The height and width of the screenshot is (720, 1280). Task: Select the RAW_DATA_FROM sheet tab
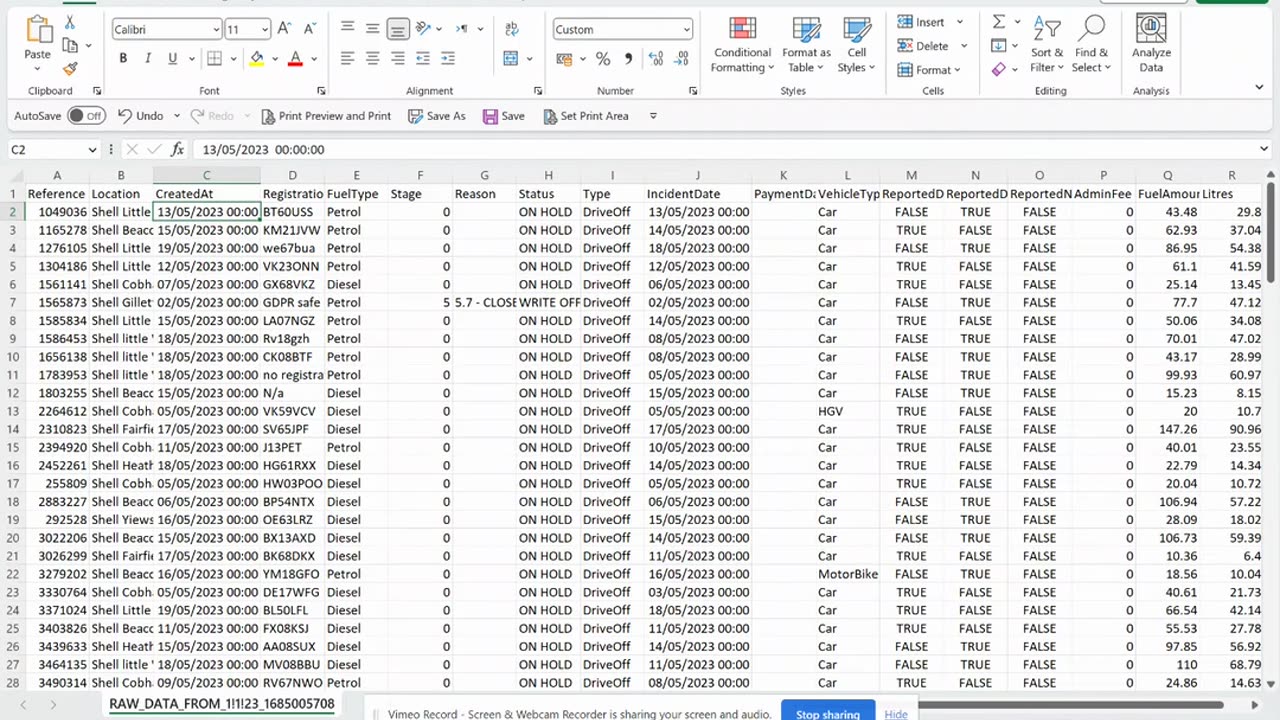pos(222,704)
